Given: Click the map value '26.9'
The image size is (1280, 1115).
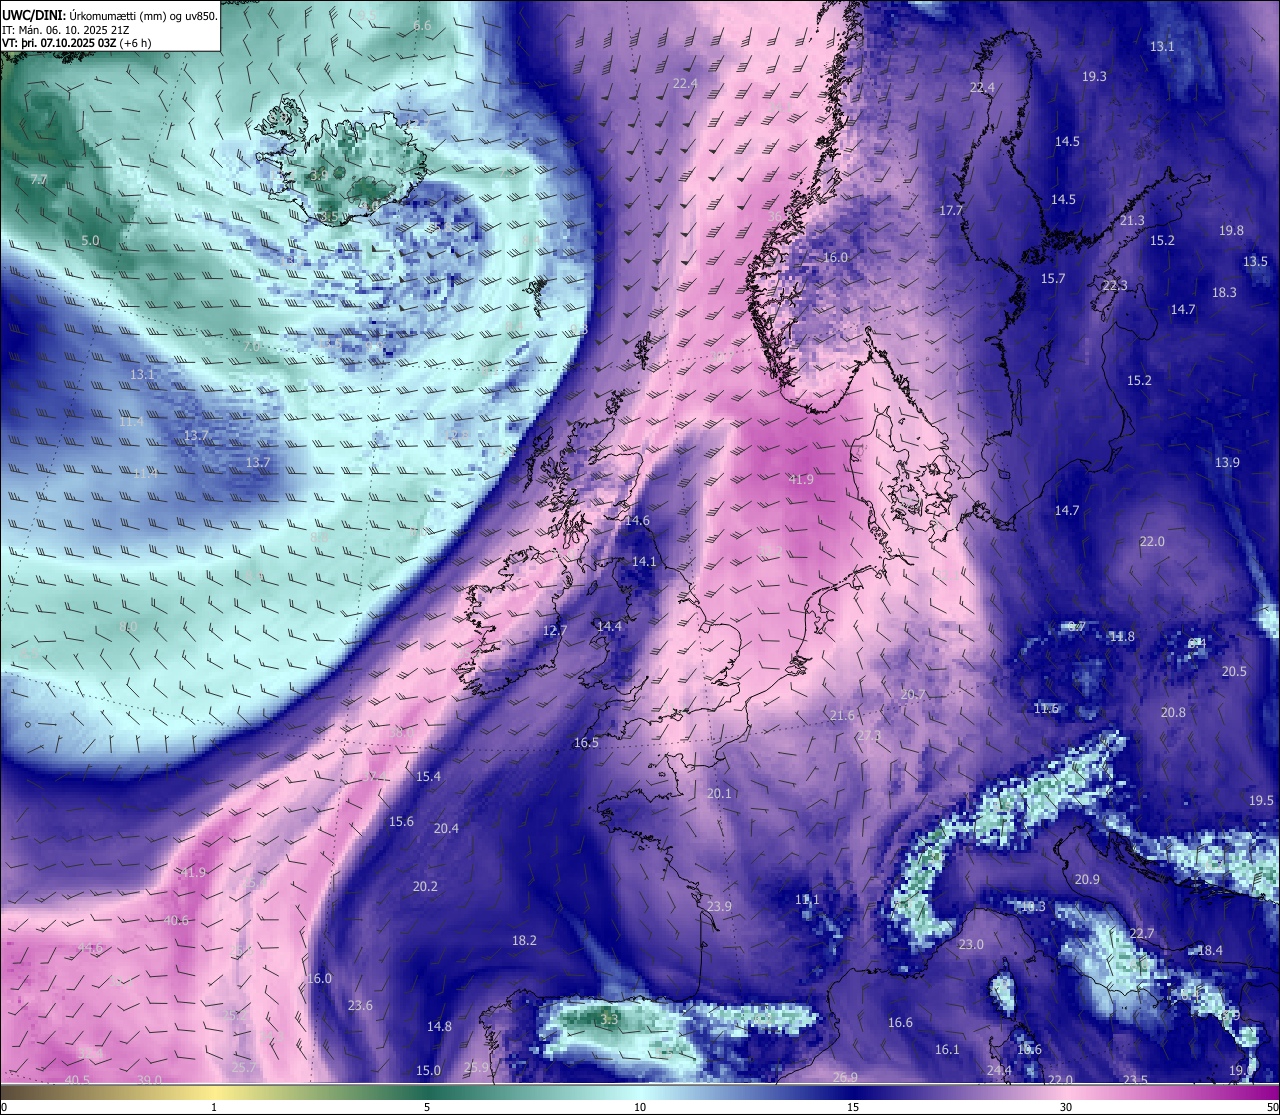Looking at the screenshot, I should pos(845,1077).
